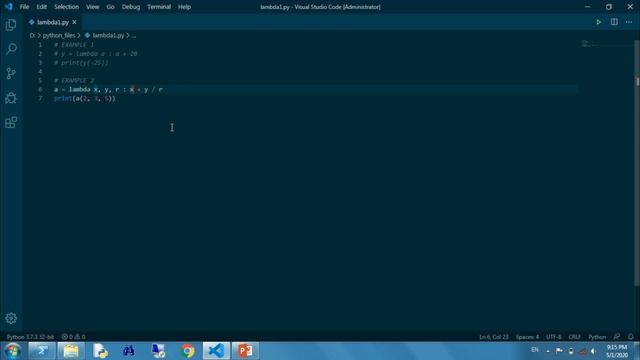
Task: Click the EXAMPLE 2 comment line
Action: point(74,80)
